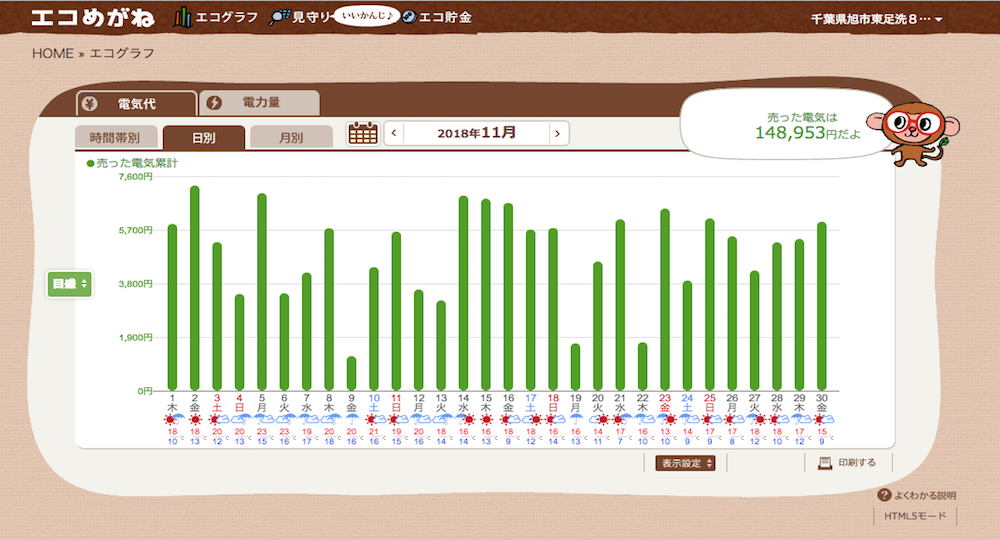Click the date label 23 金
The image size is (1000, 540).
pos(665,402)
